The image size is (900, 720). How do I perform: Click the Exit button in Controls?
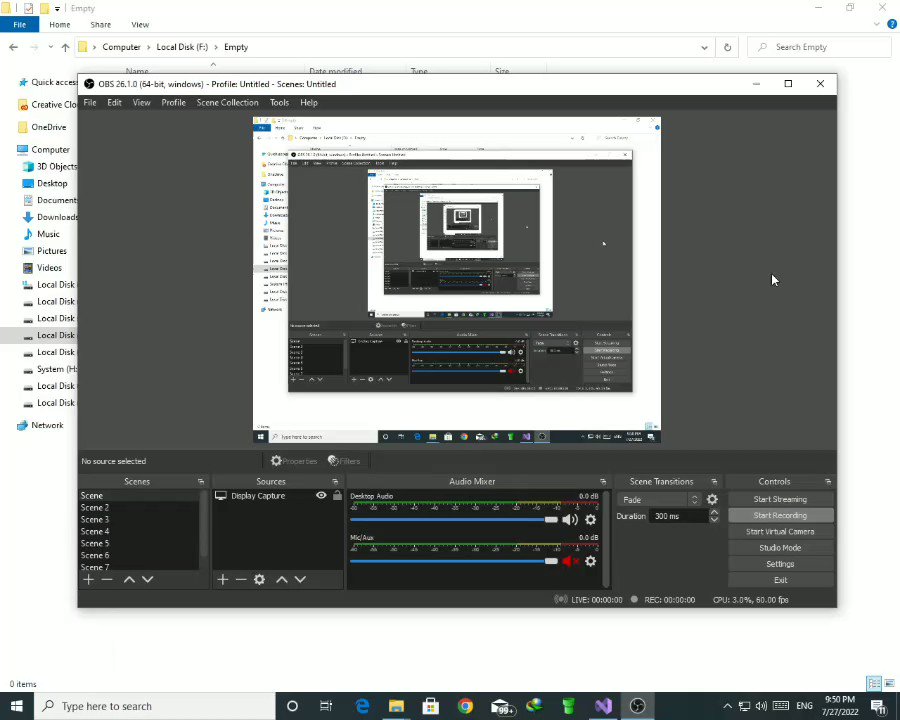click(x=780, y=580)
